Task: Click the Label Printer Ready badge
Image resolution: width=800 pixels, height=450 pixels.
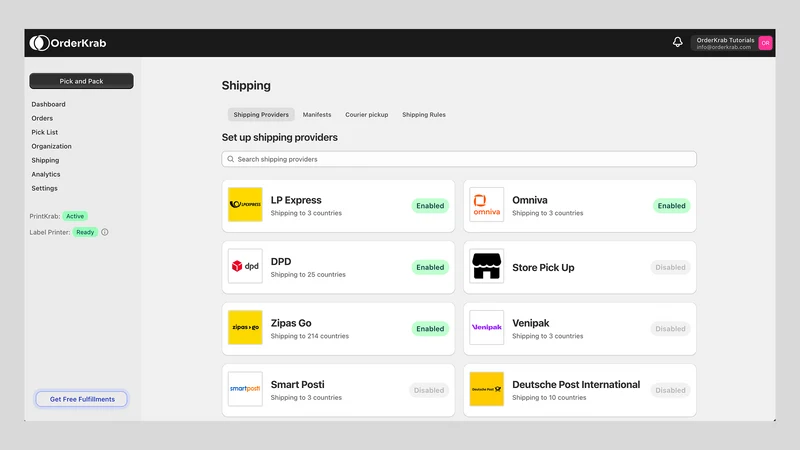Action: pos(85,232)
